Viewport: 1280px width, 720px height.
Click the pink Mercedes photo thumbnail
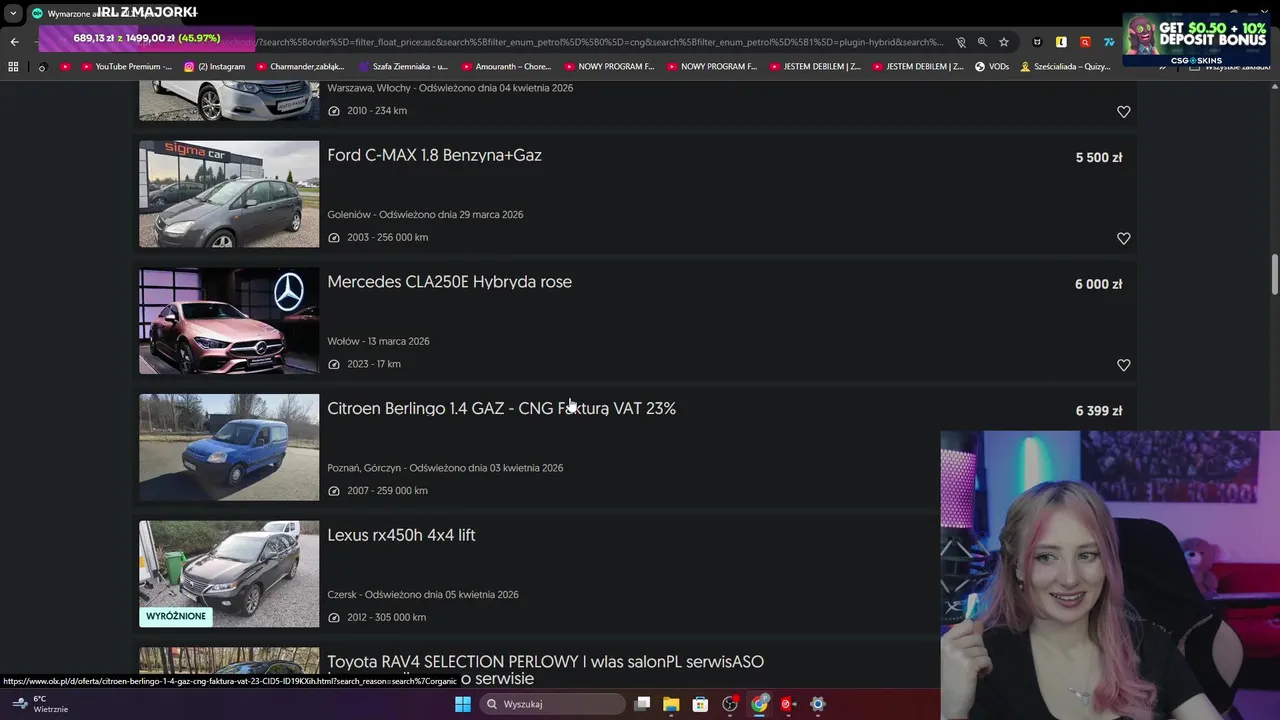click(x=229, y=320)
